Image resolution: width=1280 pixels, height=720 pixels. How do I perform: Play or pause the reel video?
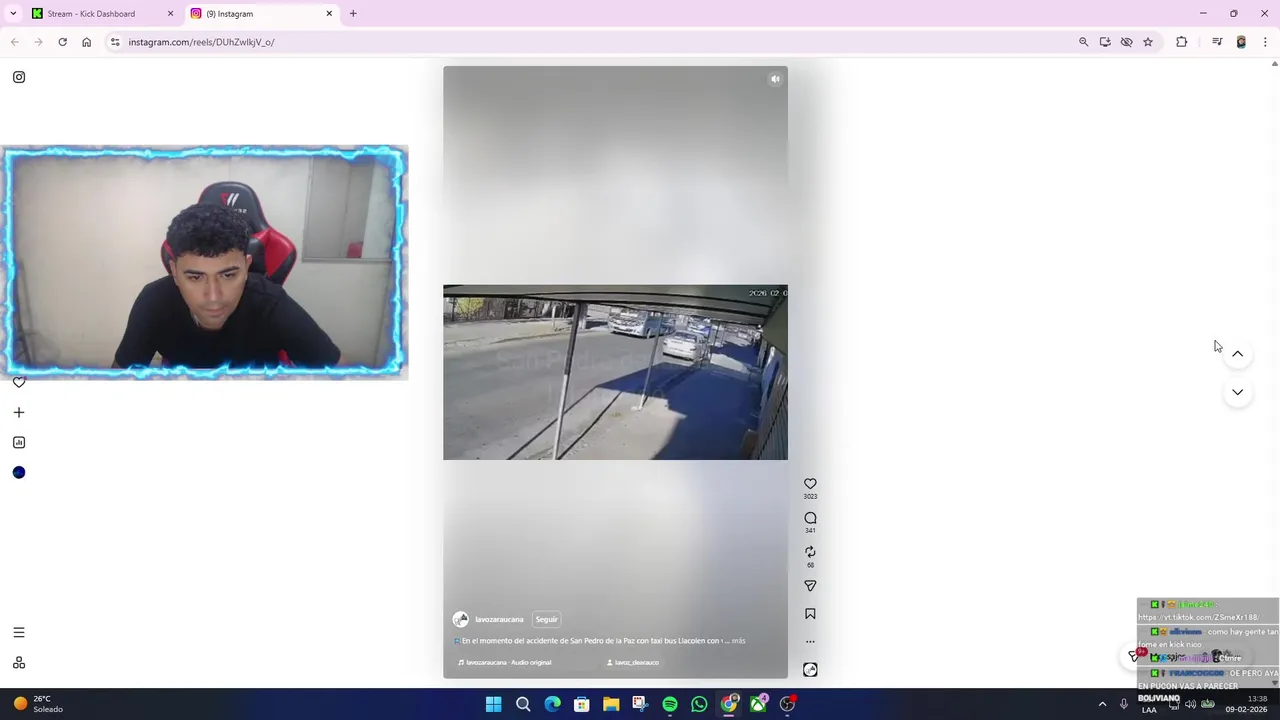click(x=615, y=372)
